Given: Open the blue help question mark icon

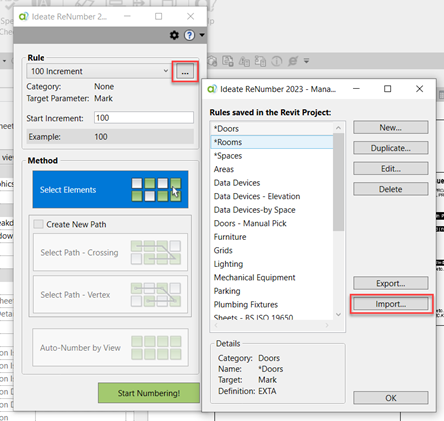Looking at the screenshot, I should coord(189,35).
